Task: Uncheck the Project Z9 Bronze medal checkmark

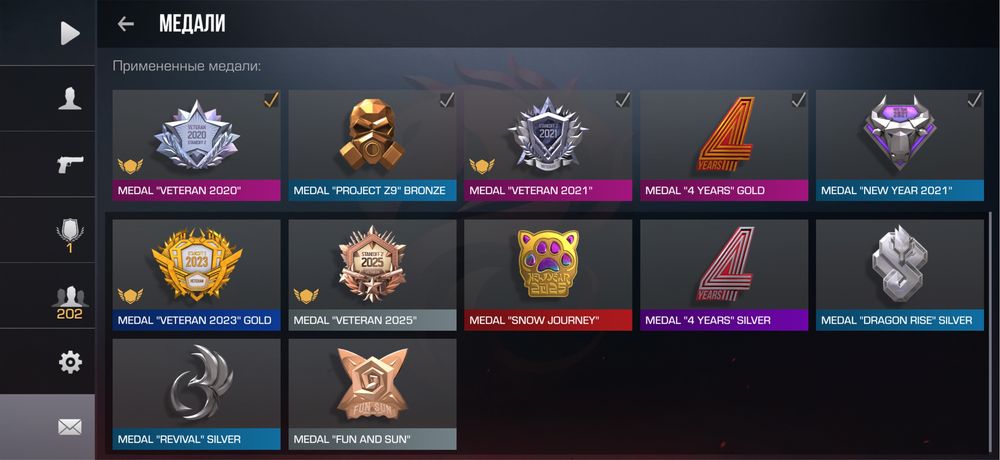Action: click(x=447, y=100)
